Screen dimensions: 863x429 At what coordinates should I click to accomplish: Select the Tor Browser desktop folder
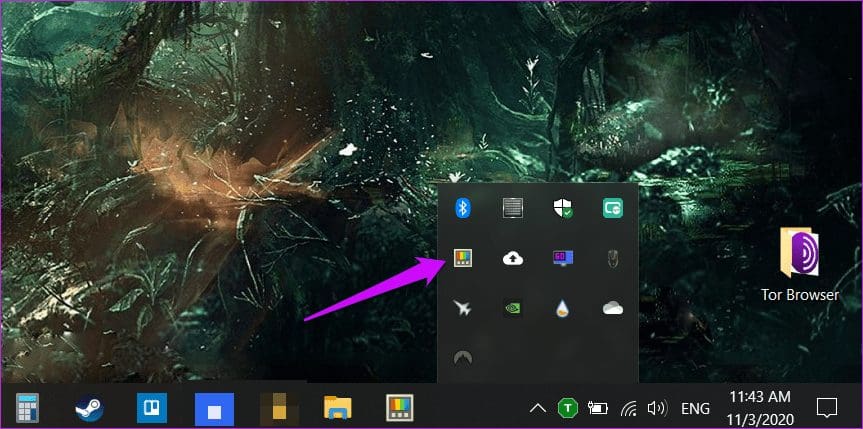[800, 264]
